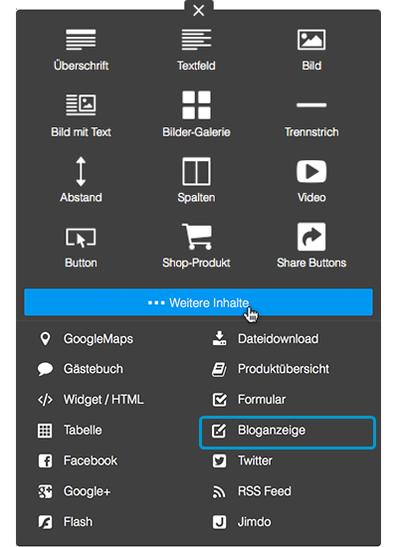
Task: Insert a Trennstrich divider line
Action: tap(311, 119)
